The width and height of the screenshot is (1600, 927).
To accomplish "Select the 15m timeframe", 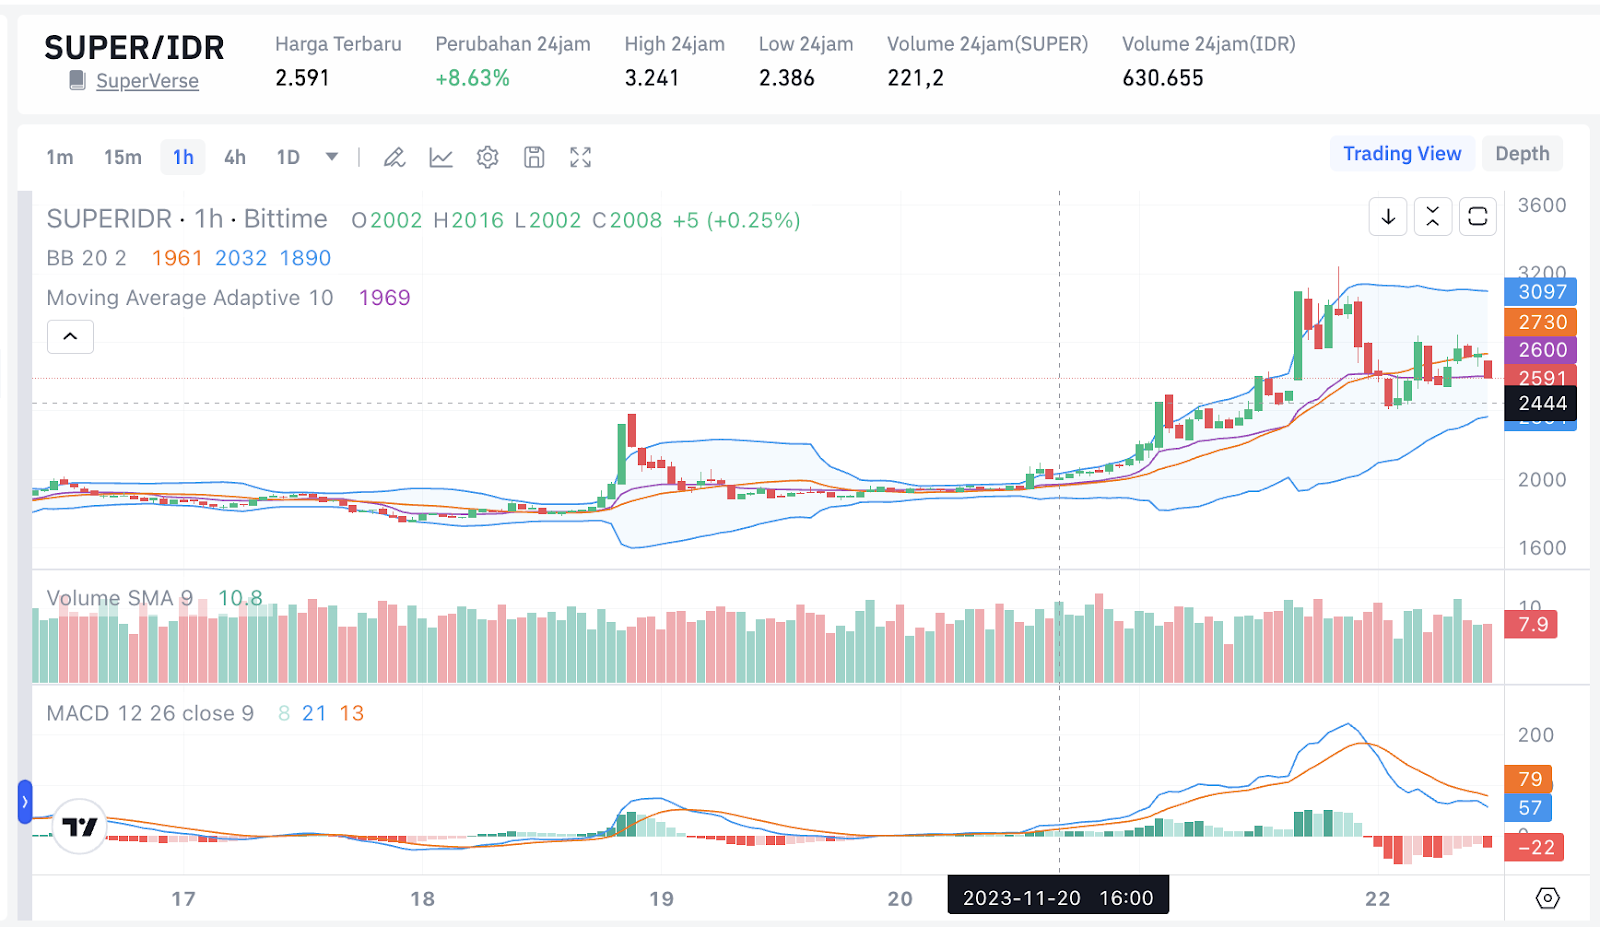I will [x=123, y=157].
